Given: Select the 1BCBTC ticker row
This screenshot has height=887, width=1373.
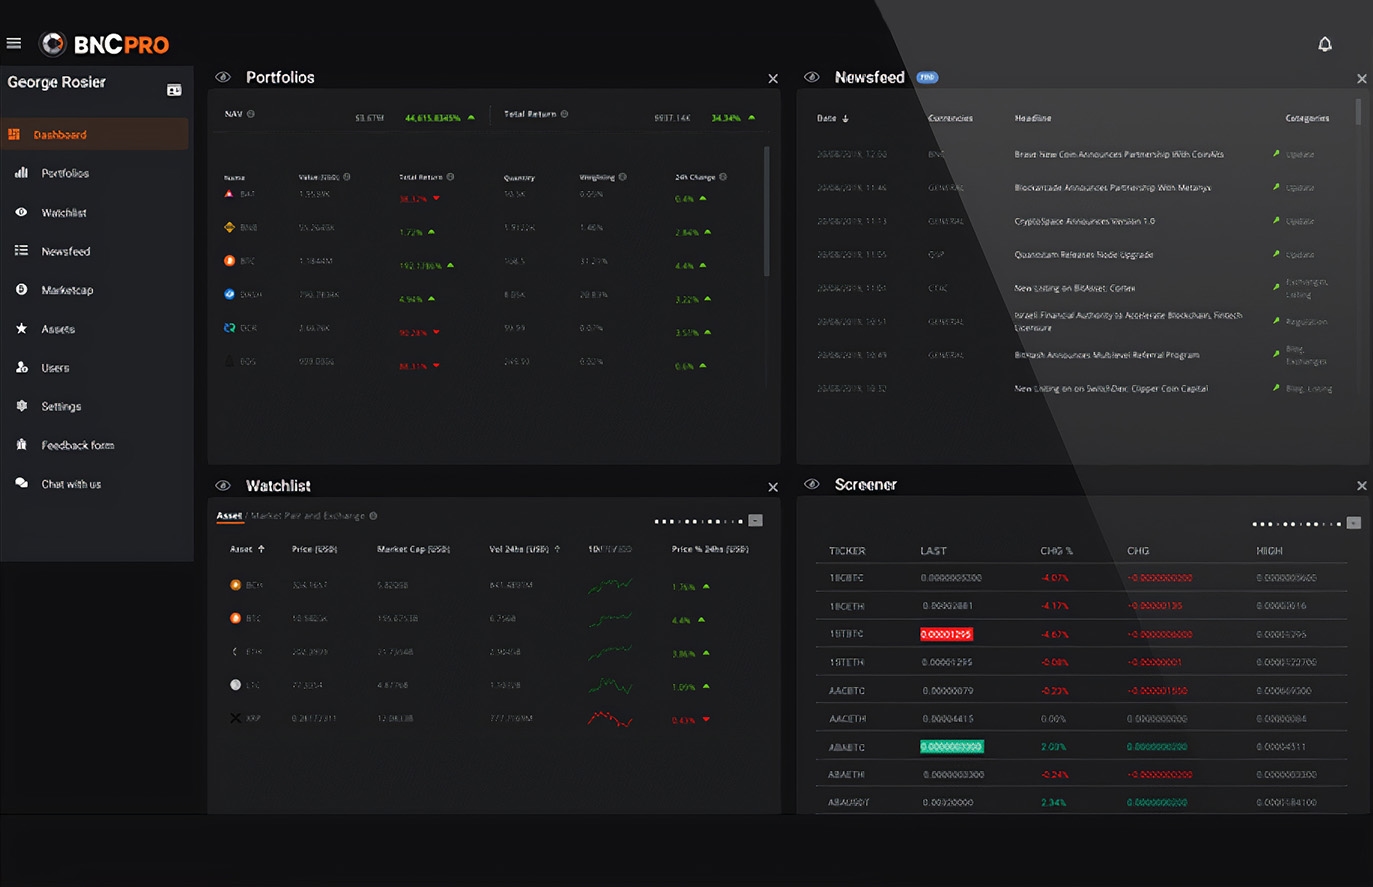Looking at the screenshot, I should point(1081,578).
